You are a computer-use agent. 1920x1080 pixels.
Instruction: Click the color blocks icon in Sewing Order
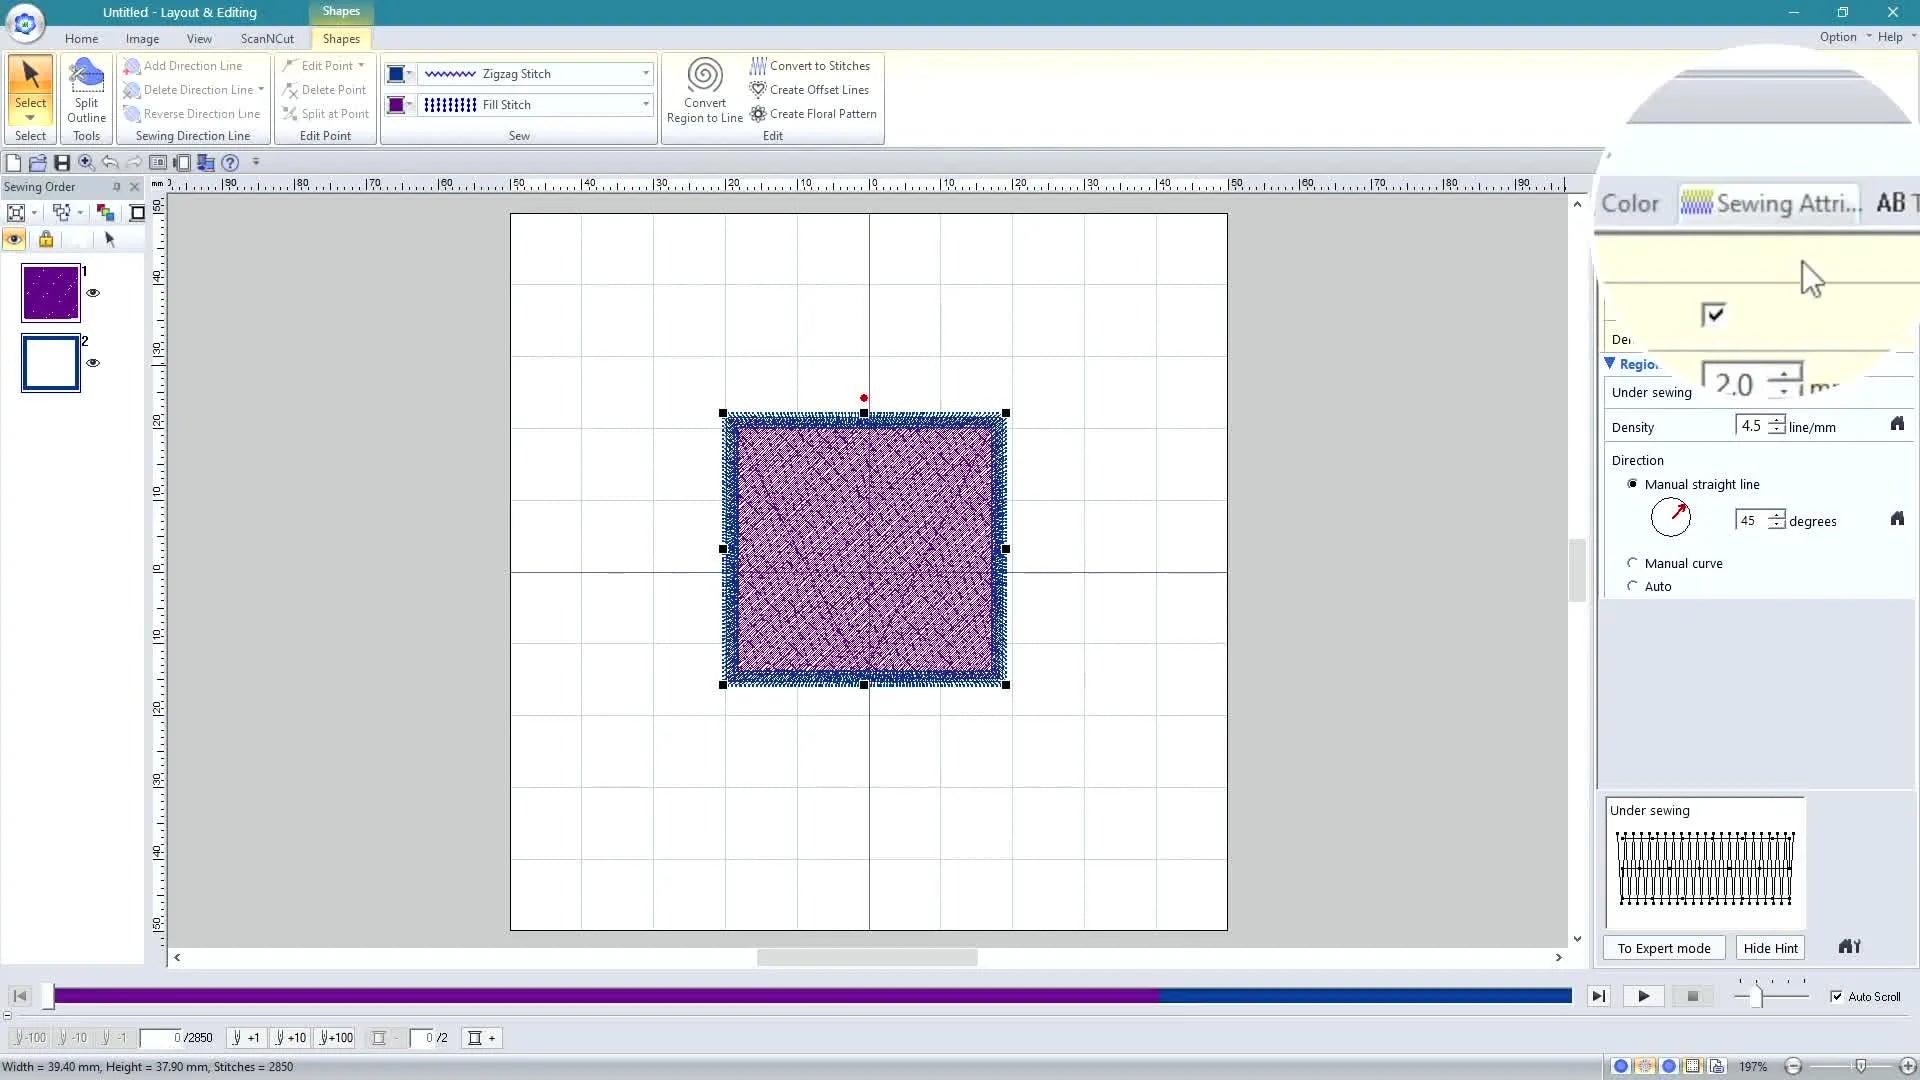click(105, 212)
